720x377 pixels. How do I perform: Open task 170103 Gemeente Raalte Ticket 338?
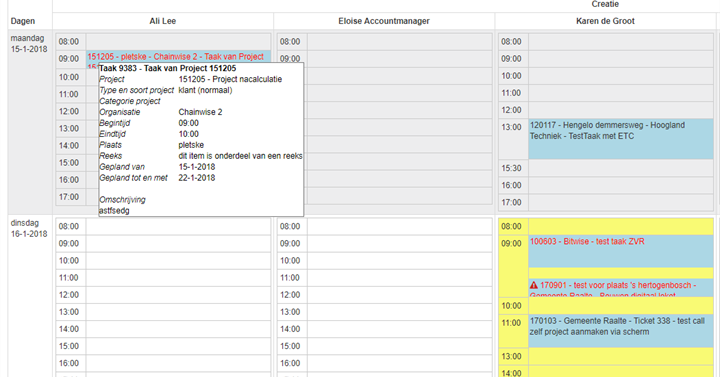click(x=621, y=331)
